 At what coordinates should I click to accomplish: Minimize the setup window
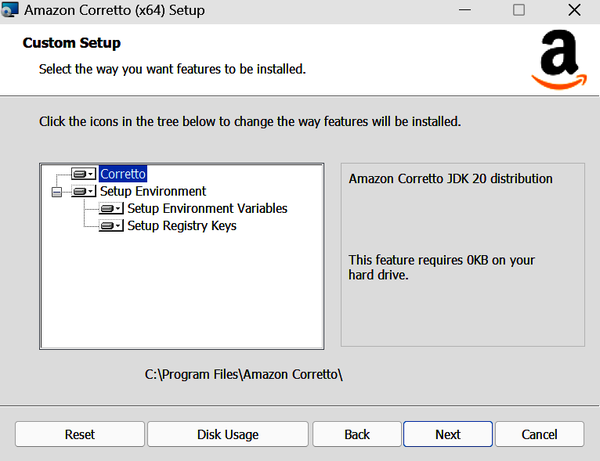(465, 10)
